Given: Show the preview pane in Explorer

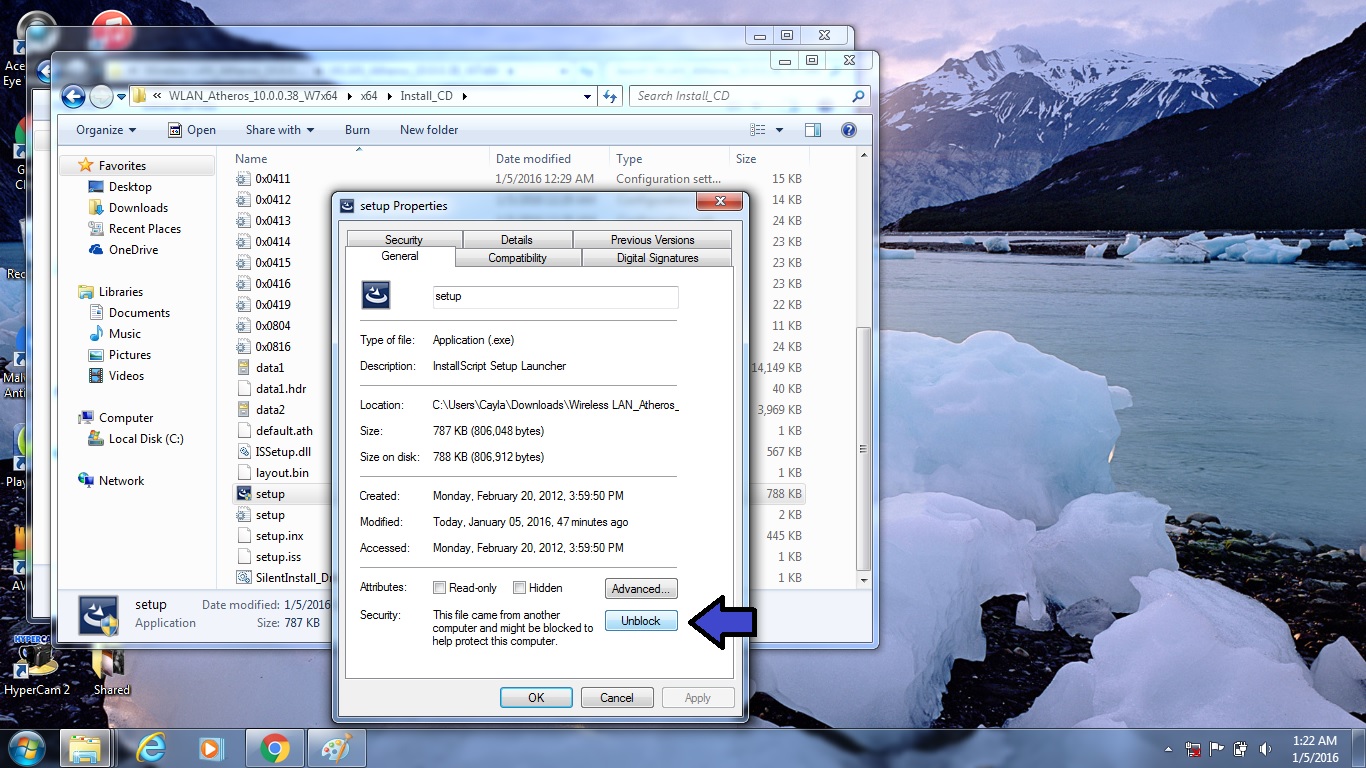Looking at the screenshot, I should [812, 130].
